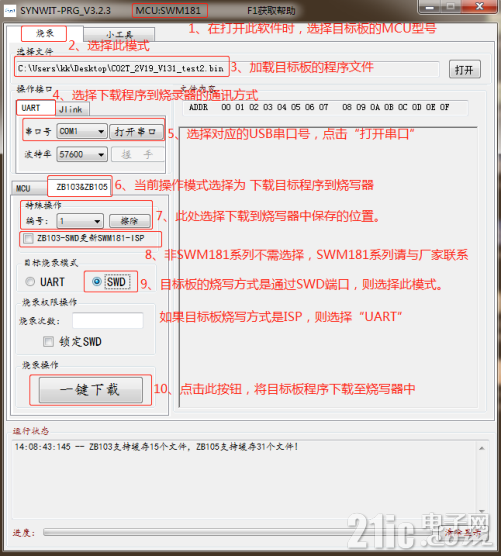
Task: Select the Jlink interface tab
Action: [x=72, y=109]
